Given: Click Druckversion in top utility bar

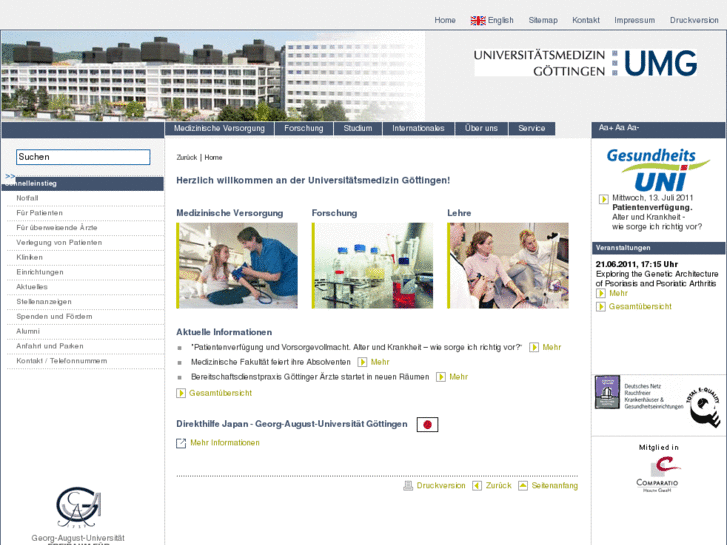Looking at the screenshot, I should (694, 20).
